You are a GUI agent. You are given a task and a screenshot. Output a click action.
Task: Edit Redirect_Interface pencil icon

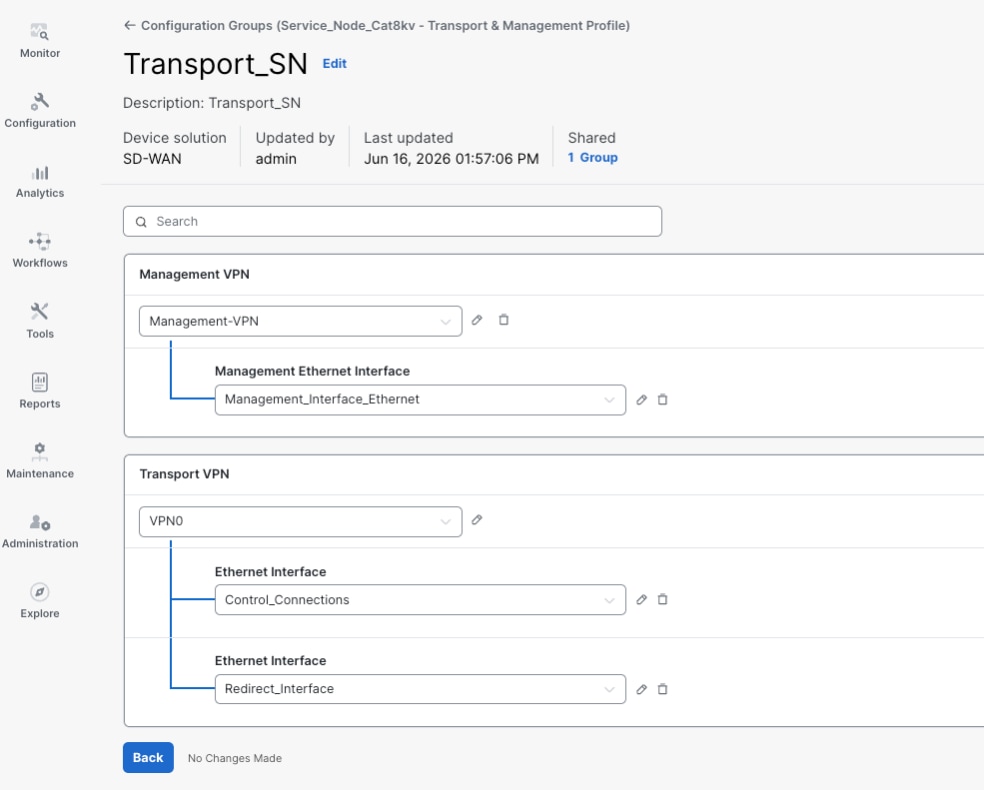tap(641, 689)
